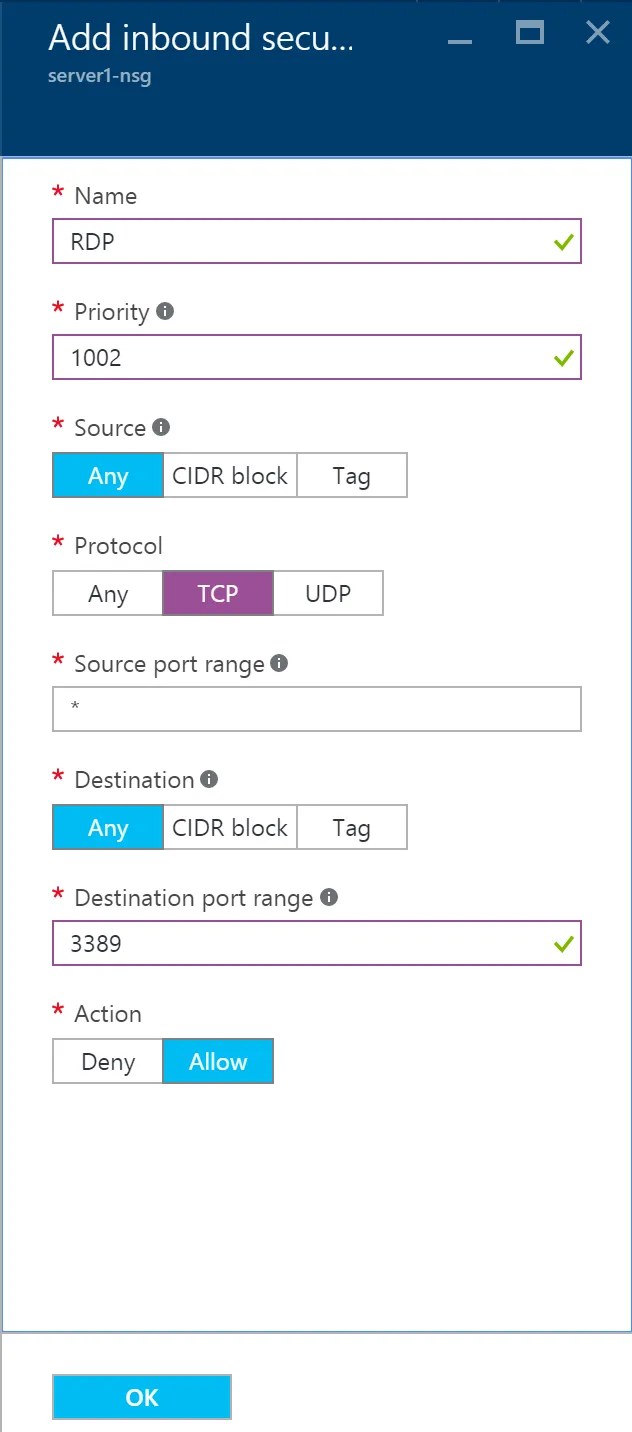This screenshot has height=1432, width=632.
Task: Select CIDR block for Destination
Action: (230, 827)
